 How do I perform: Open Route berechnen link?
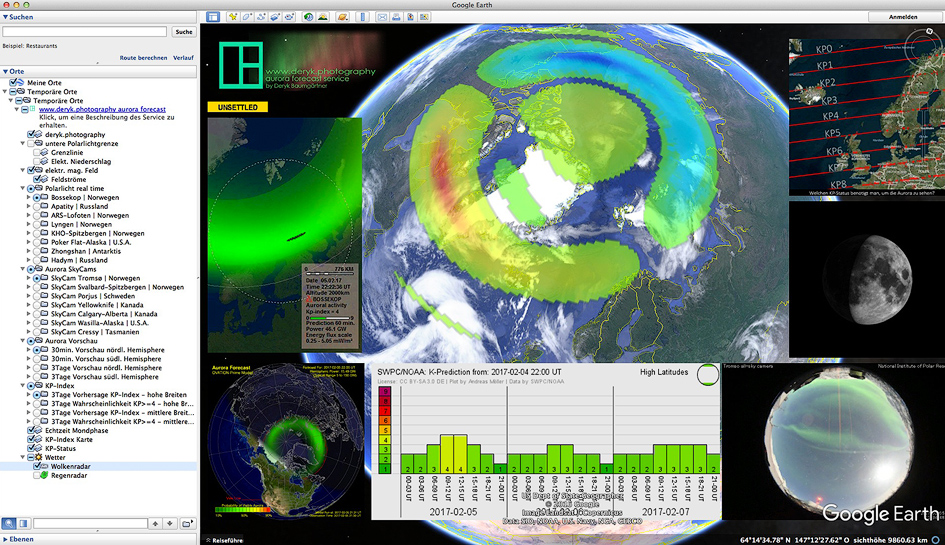pyautogui.click(x=143, y=58)
